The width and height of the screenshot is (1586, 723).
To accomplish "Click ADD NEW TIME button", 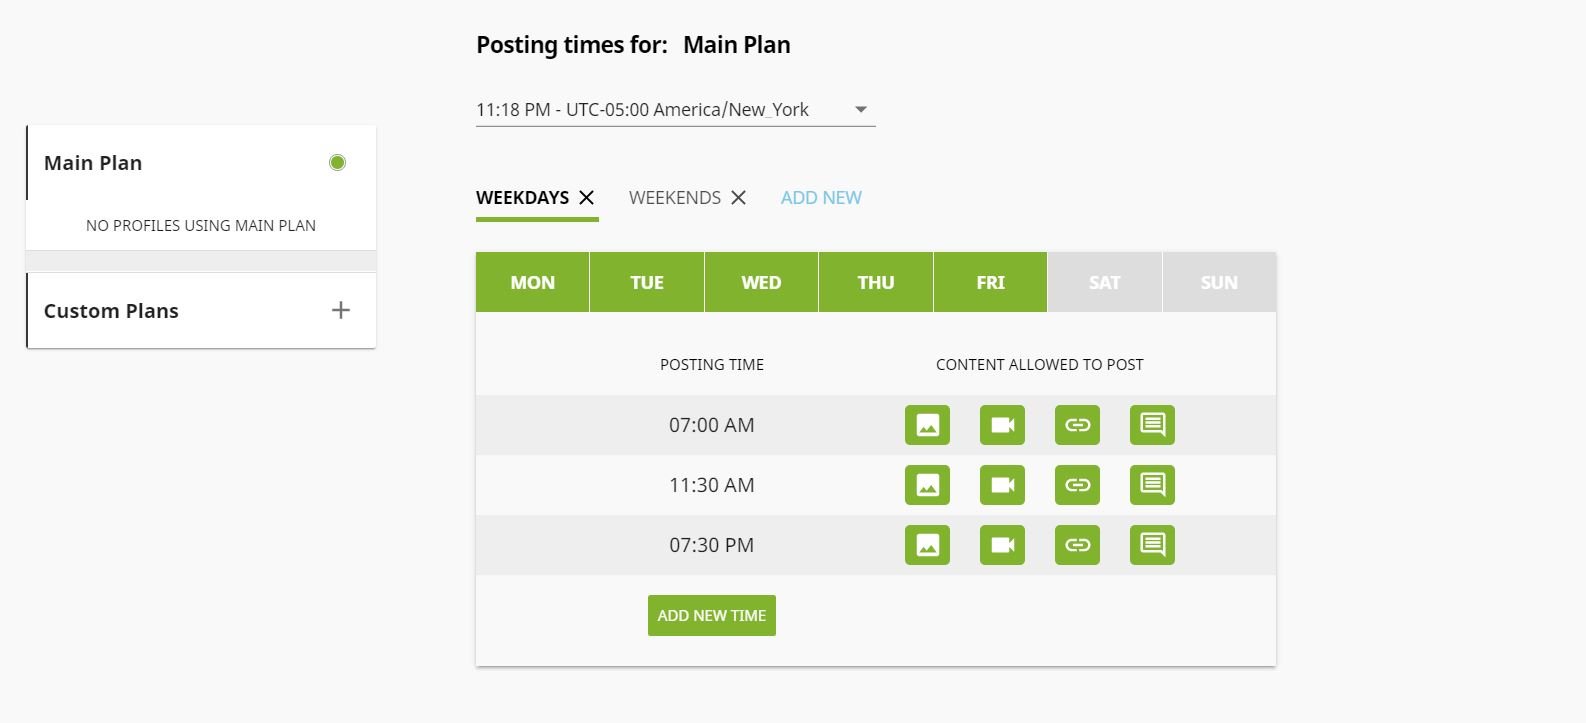I will [x=712, y=616].
